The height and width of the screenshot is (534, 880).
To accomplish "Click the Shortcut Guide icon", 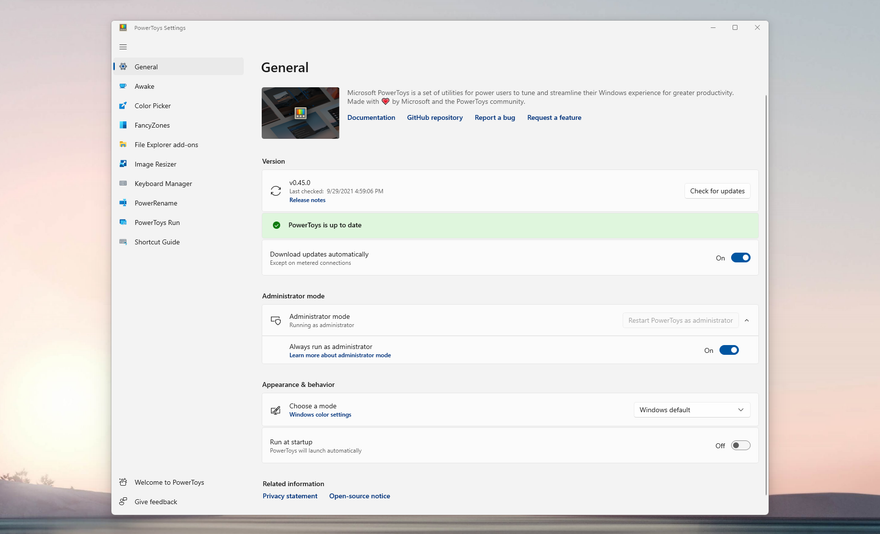I will (x=123, y=242).
